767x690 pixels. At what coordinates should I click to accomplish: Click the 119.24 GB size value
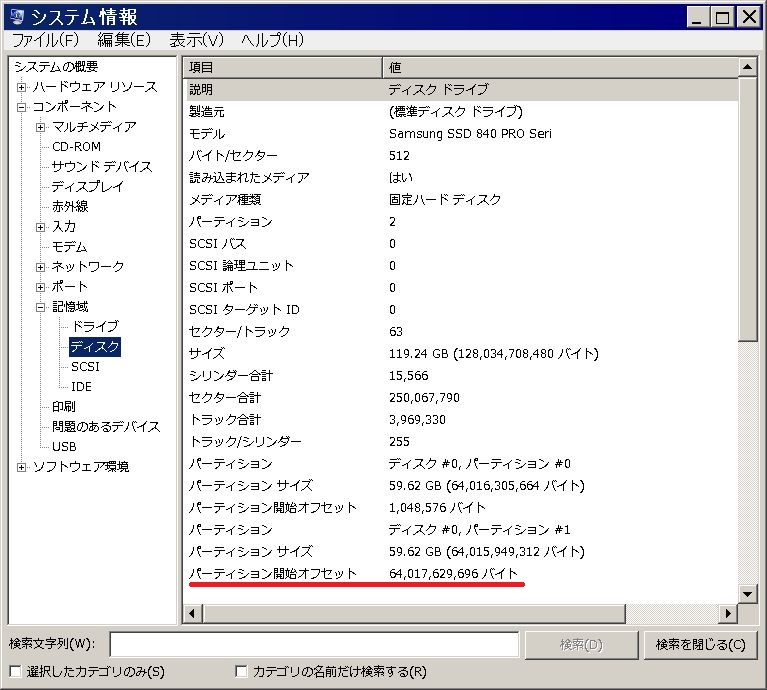[494, 354]
